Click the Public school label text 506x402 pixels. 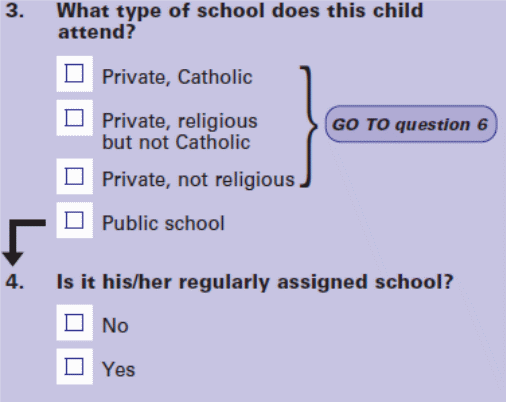pos(163,223)
